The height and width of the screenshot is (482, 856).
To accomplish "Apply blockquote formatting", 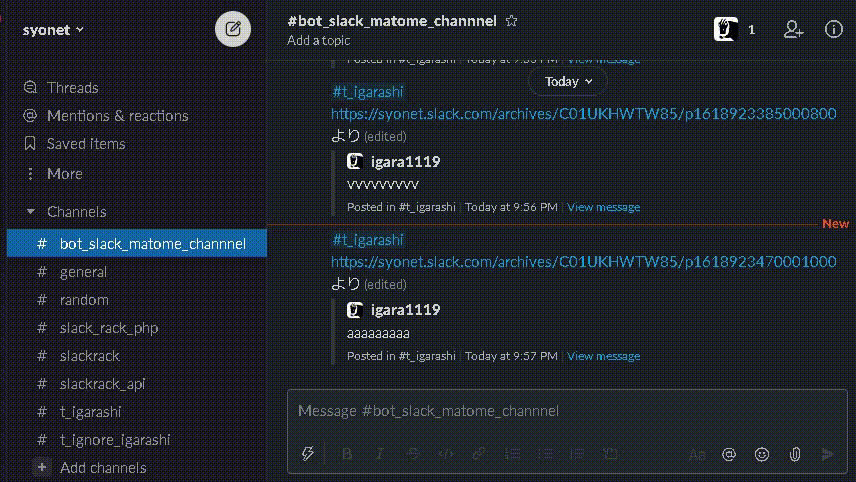I will click(x=577, y=454).
